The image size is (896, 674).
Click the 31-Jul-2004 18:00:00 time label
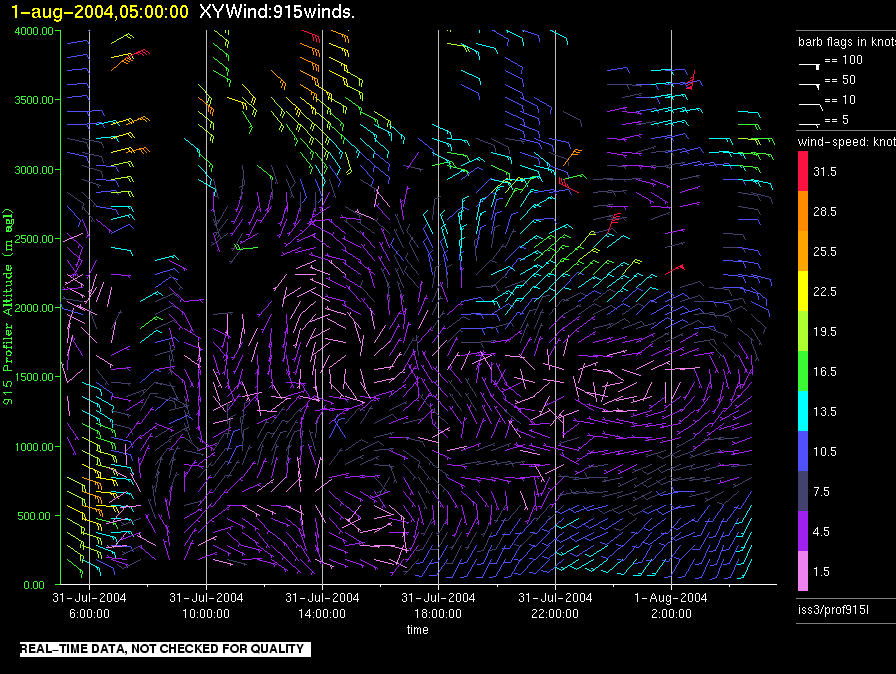(x=438, y=605)
